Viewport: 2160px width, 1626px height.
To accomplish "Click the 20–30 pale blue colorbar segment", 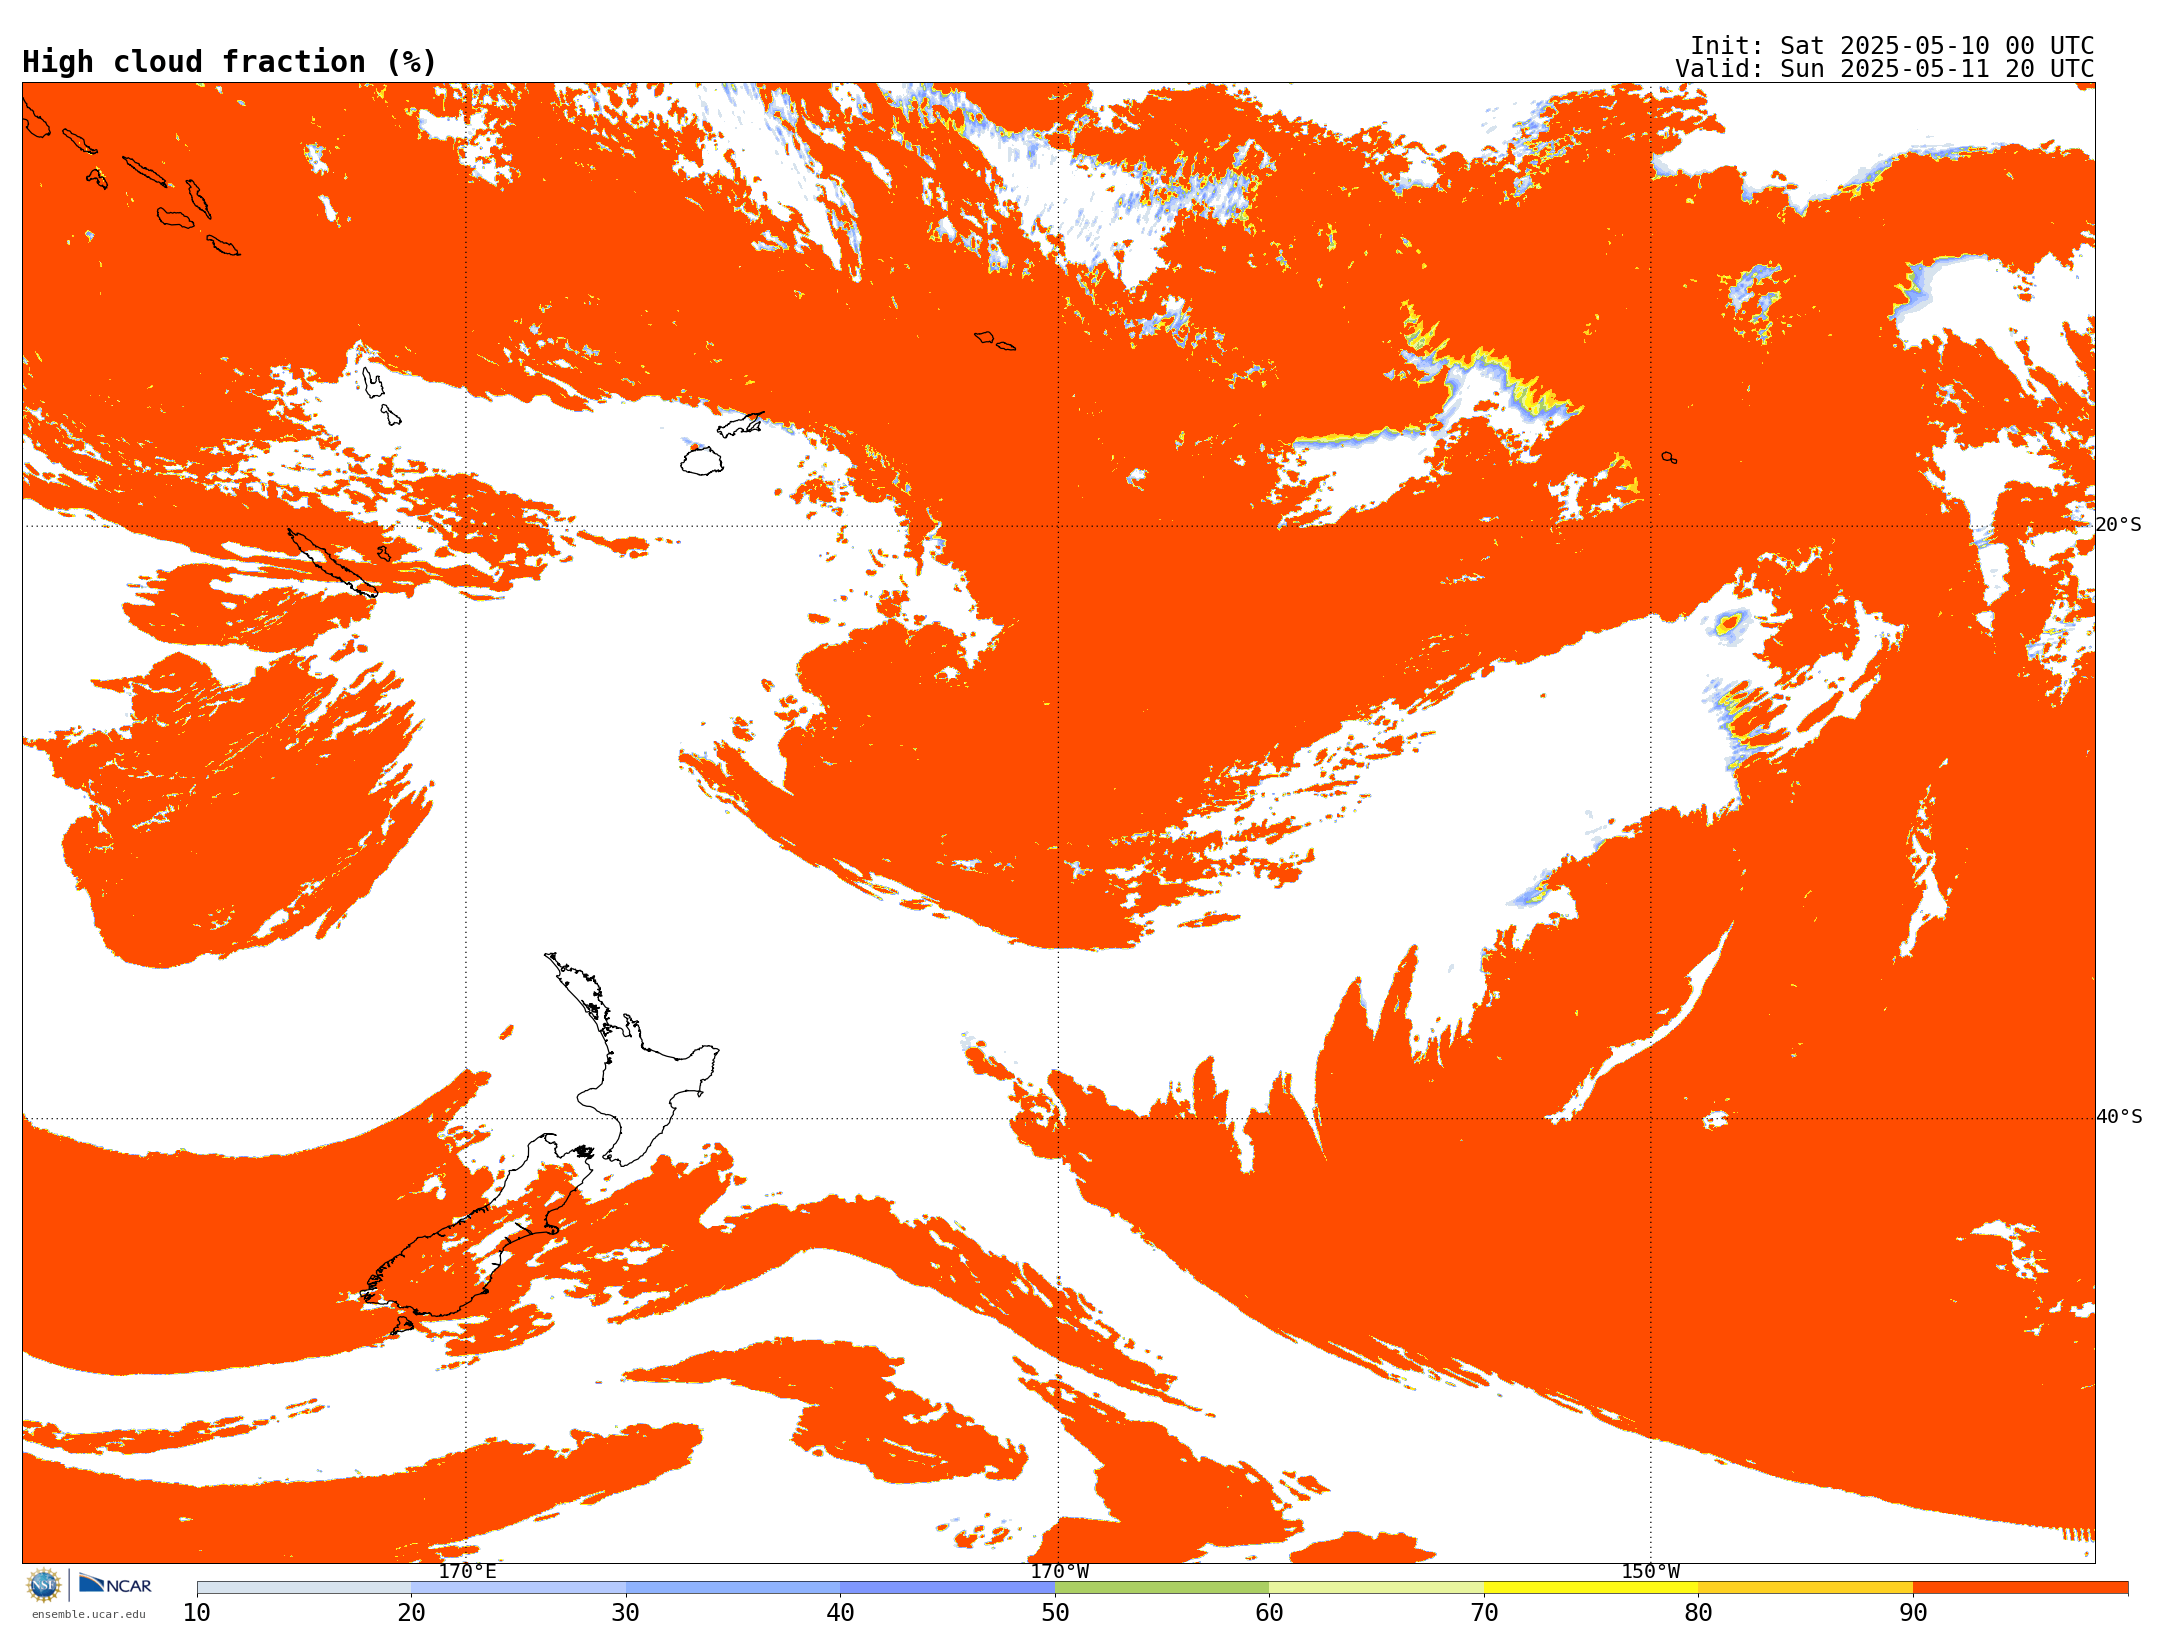I will (518, 1588).
